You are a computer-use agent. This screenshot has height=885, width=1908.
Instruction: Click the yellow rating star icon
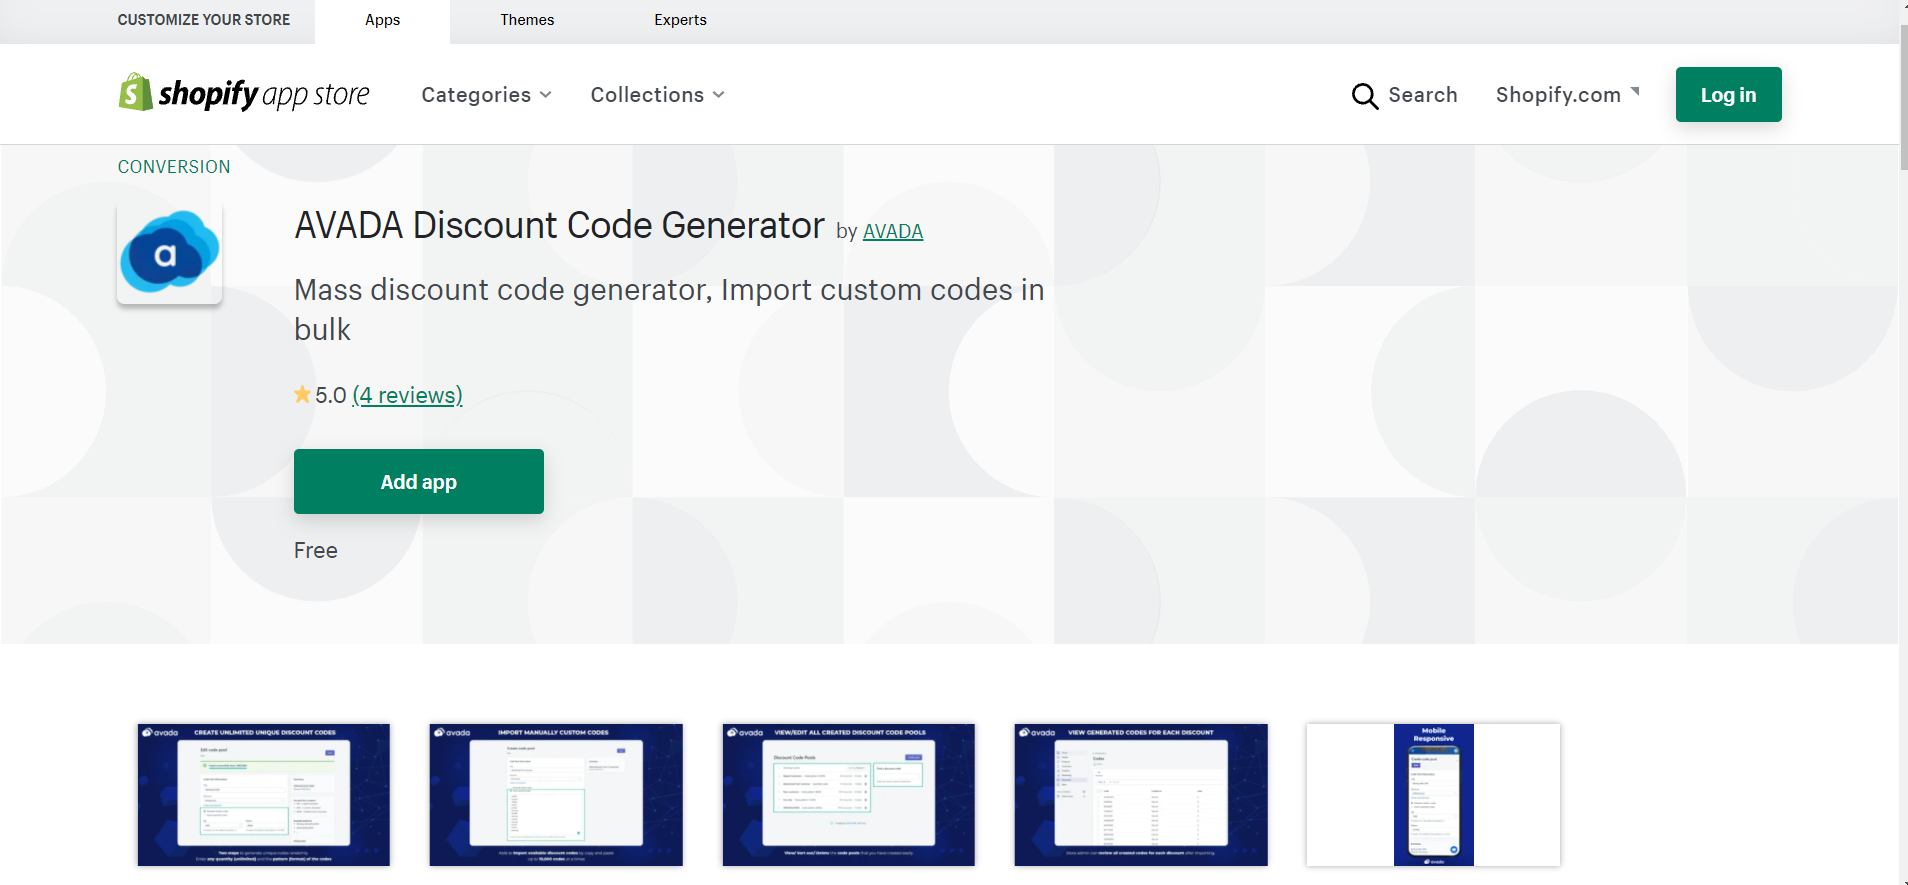tap(302, 395)
